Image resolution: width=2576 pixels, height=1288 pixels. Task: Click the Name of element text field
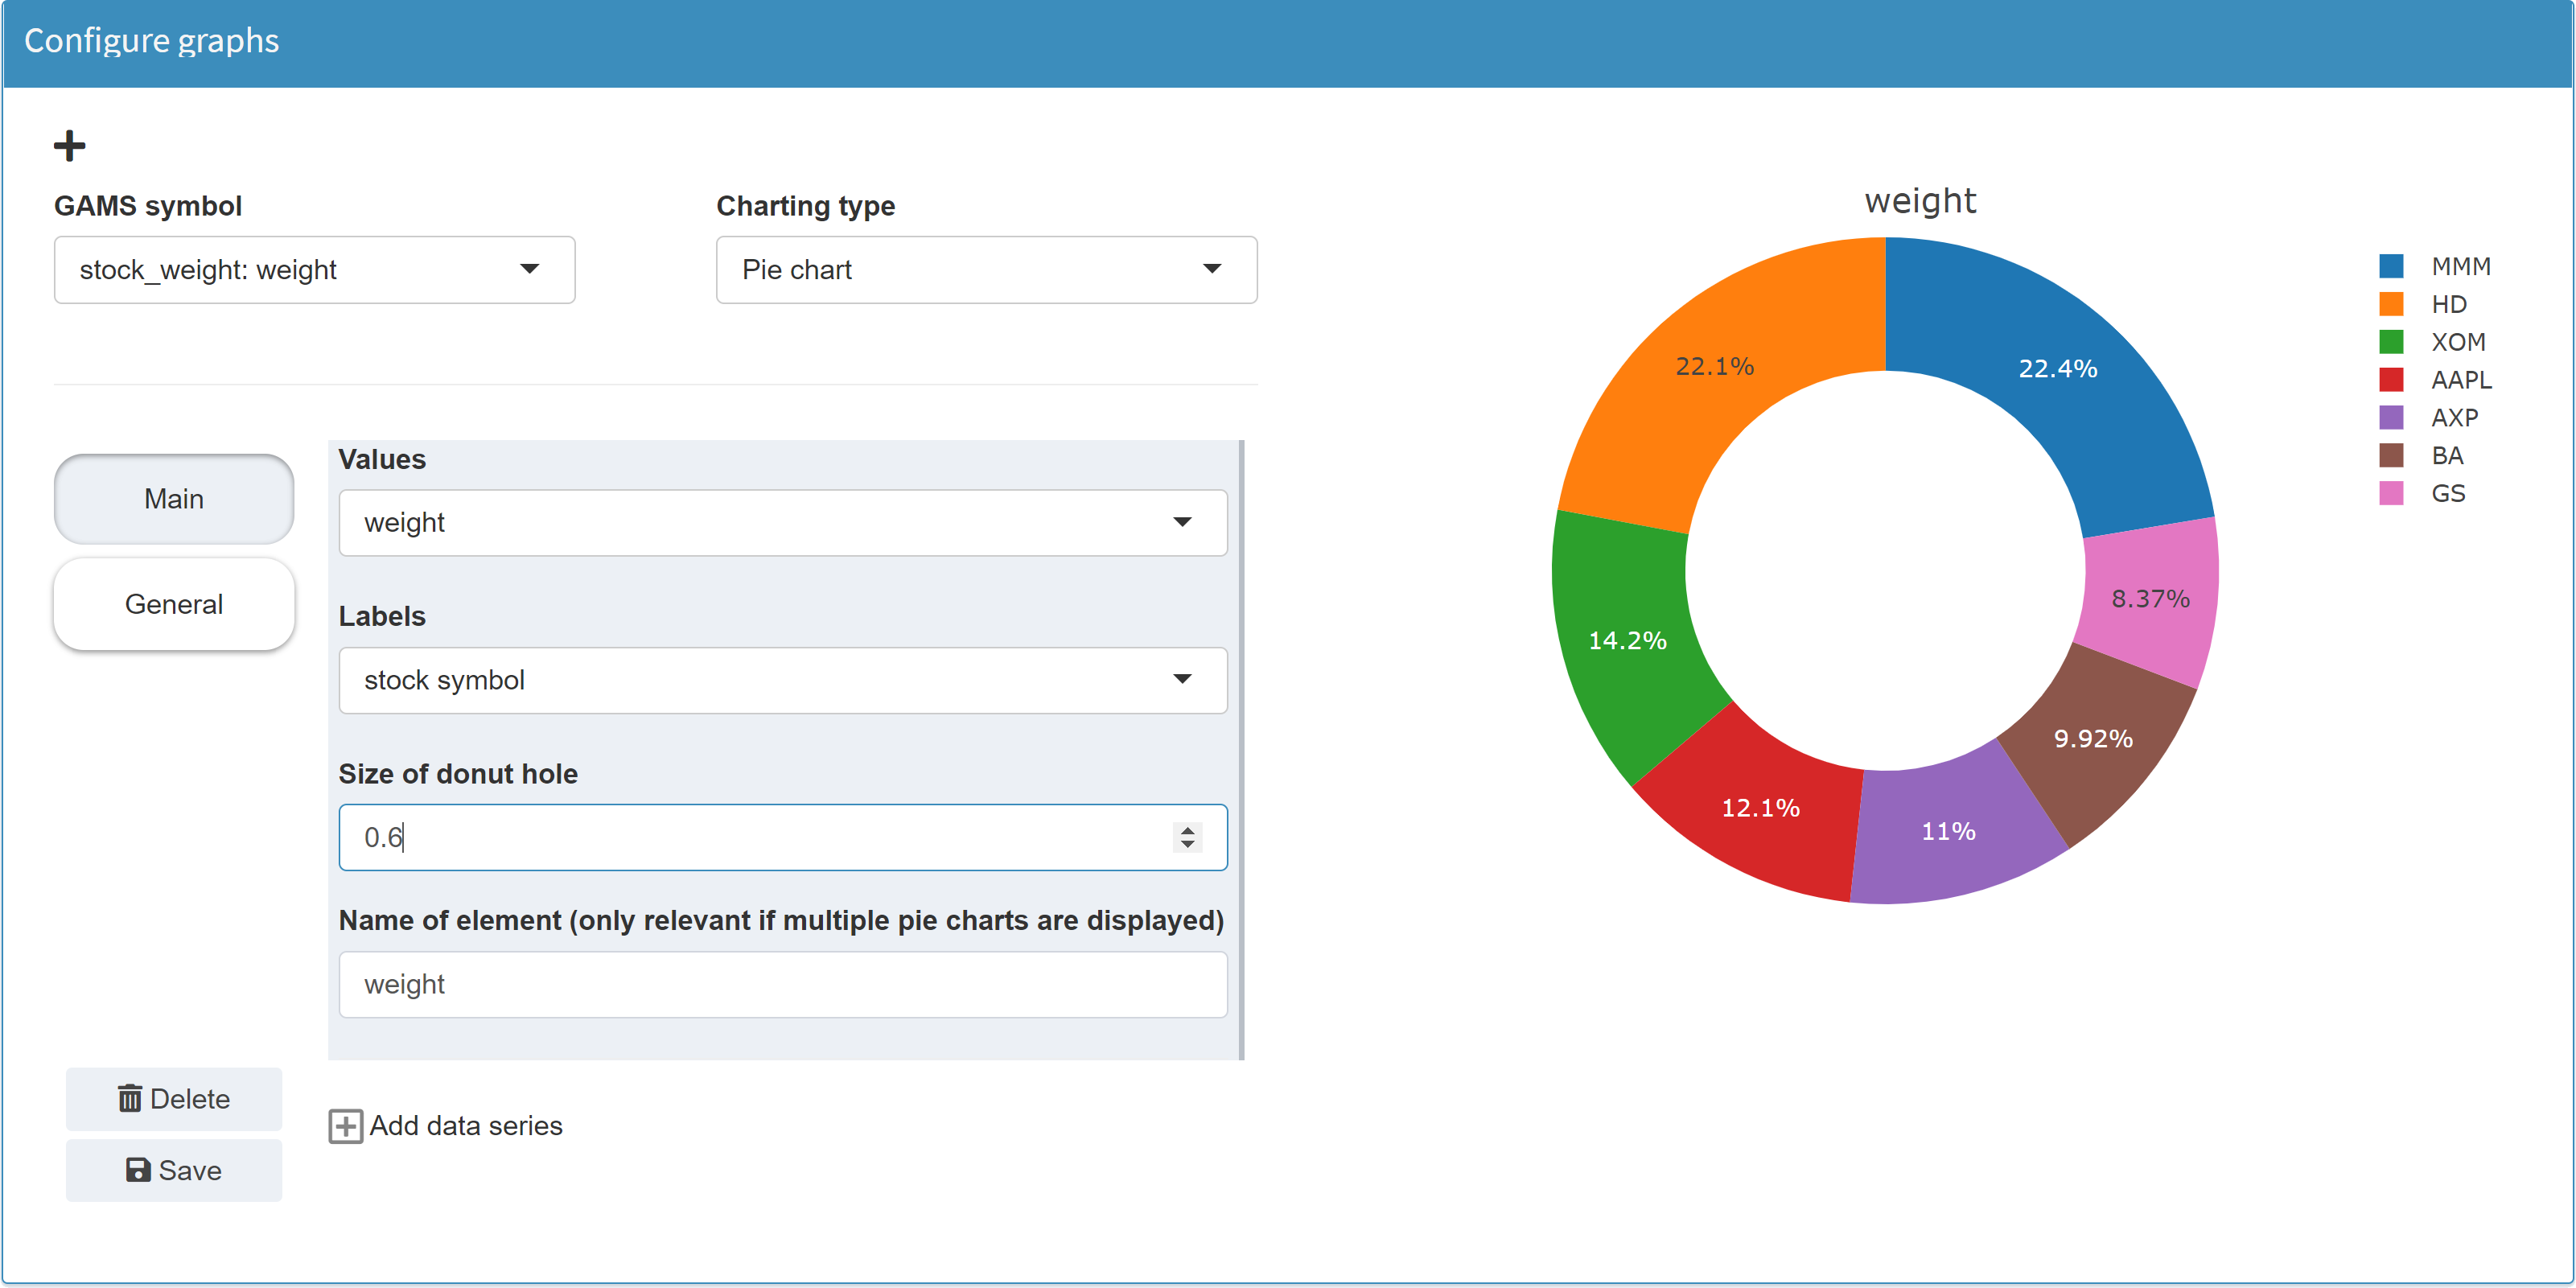click(x=782, y=984)
